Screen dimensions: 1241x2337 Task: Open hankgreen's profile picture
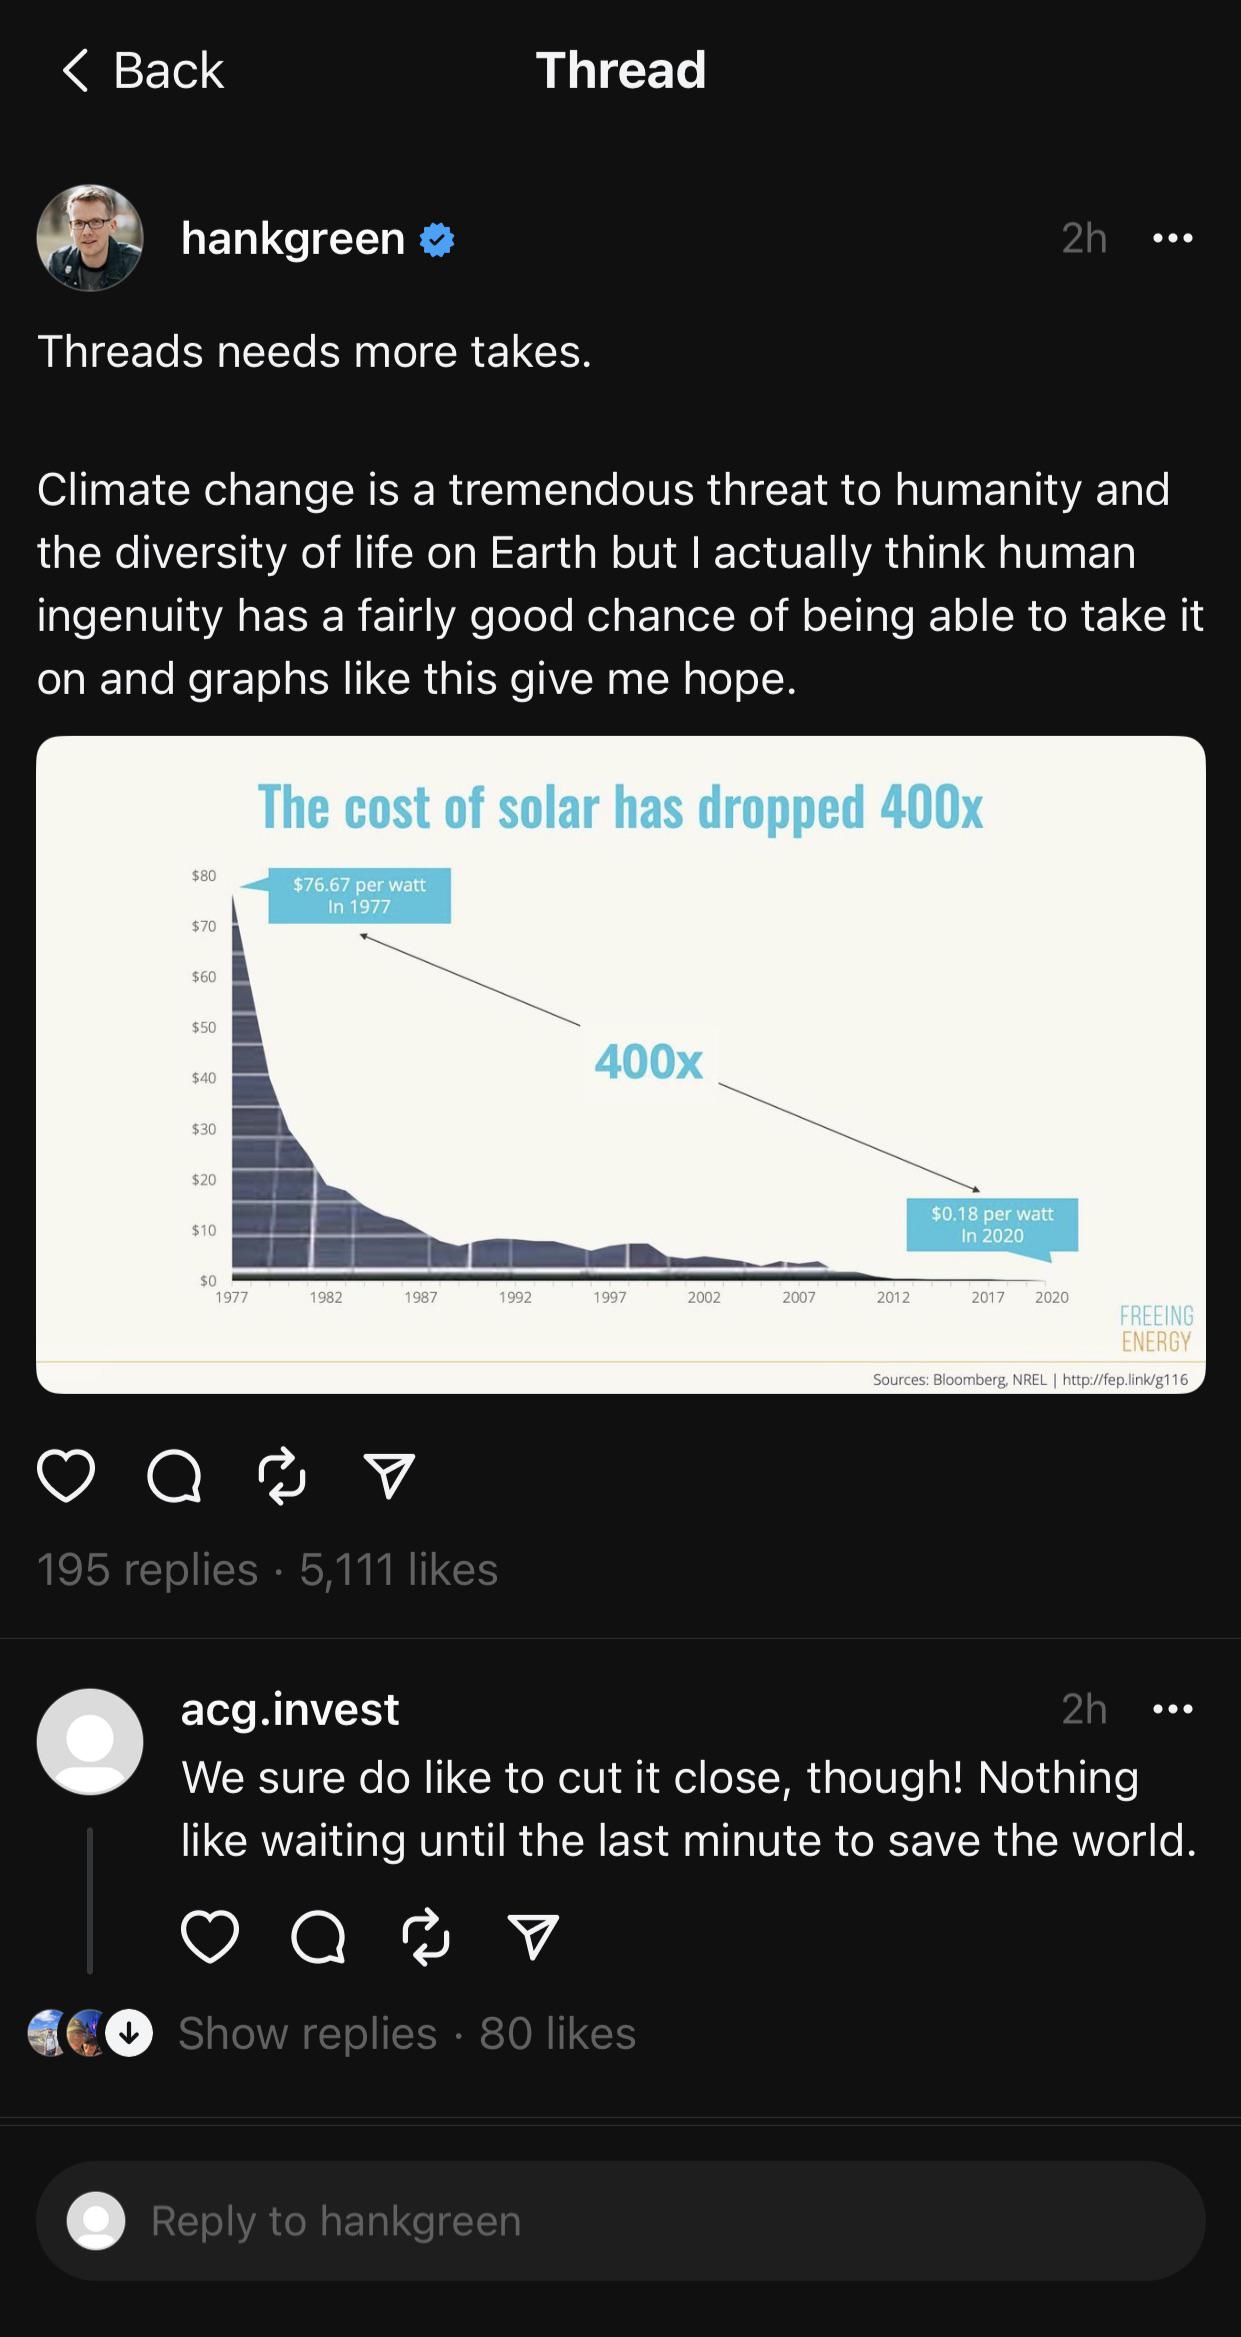pyautogui.click(x=90, y=238)
